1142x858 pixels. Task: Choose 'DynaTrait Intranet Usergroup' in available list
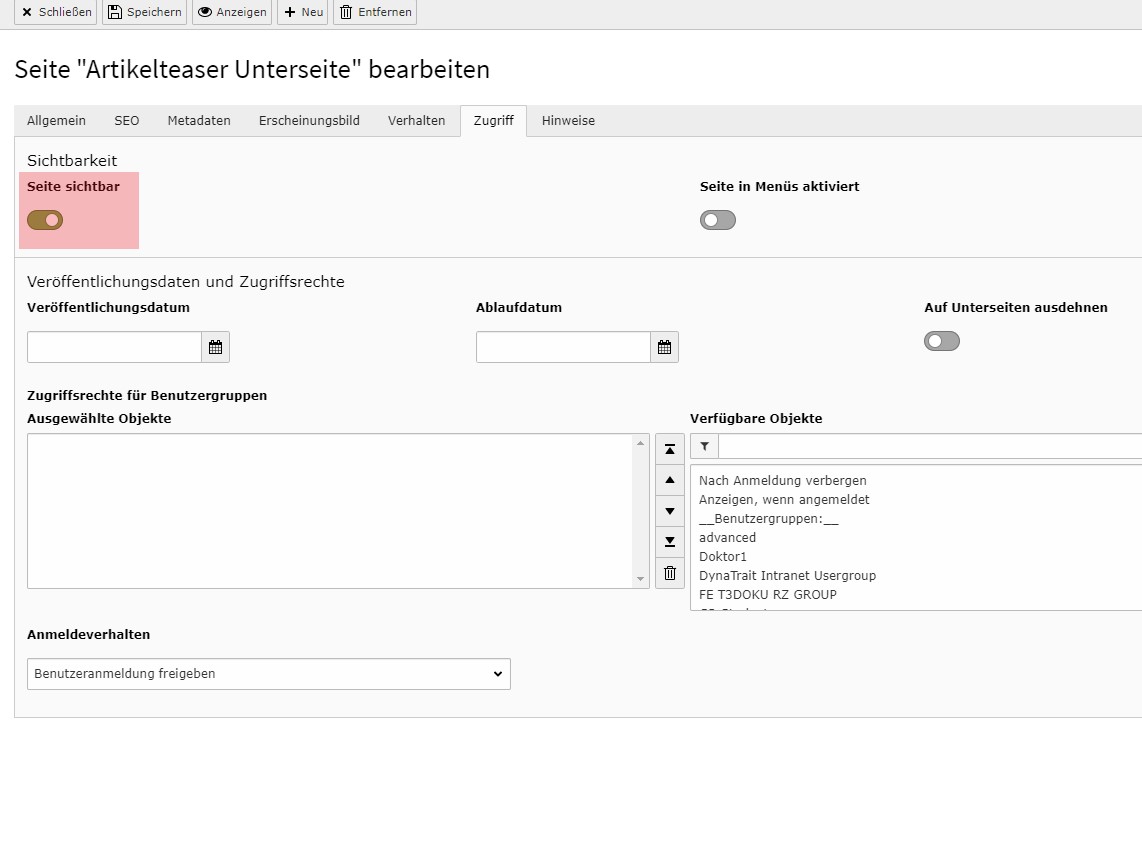787,576
